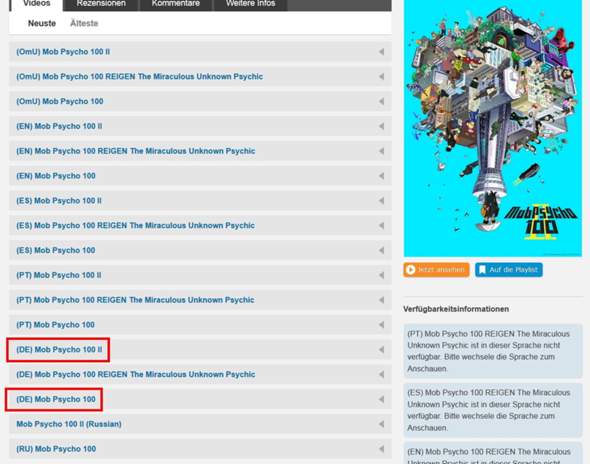
Task: Open (ES) Mob Psycho 100 II link
Action: [x=59, y=201]
